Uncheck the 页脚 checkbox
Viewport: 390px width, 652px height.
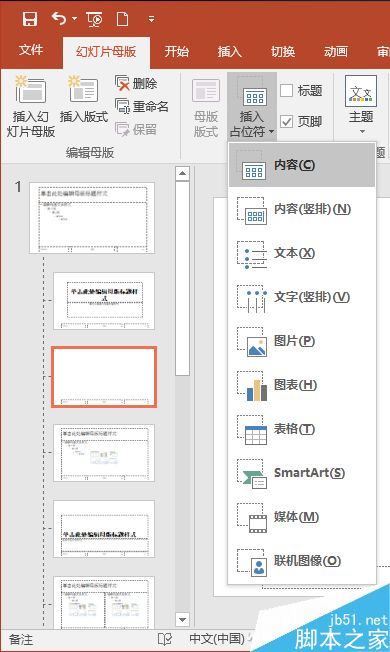pyautogui.click(x=286, y=121)
